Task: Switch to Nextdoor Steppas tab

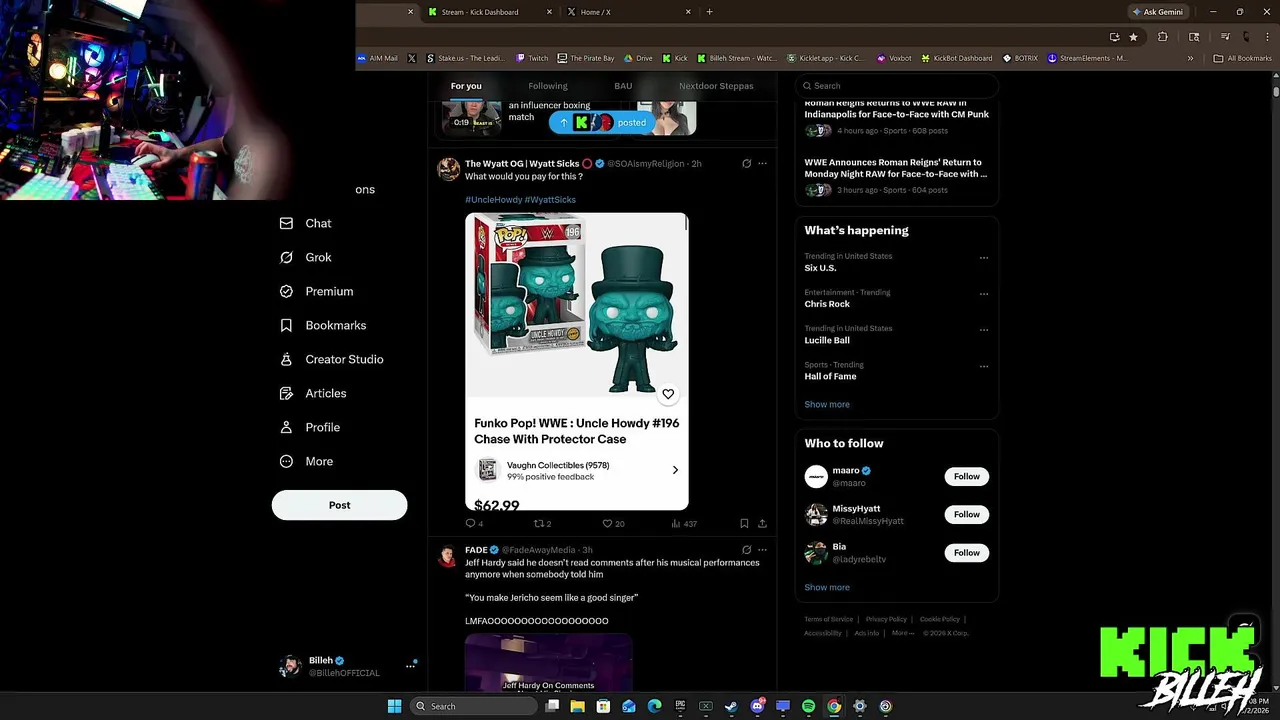Action: (716, 86)
